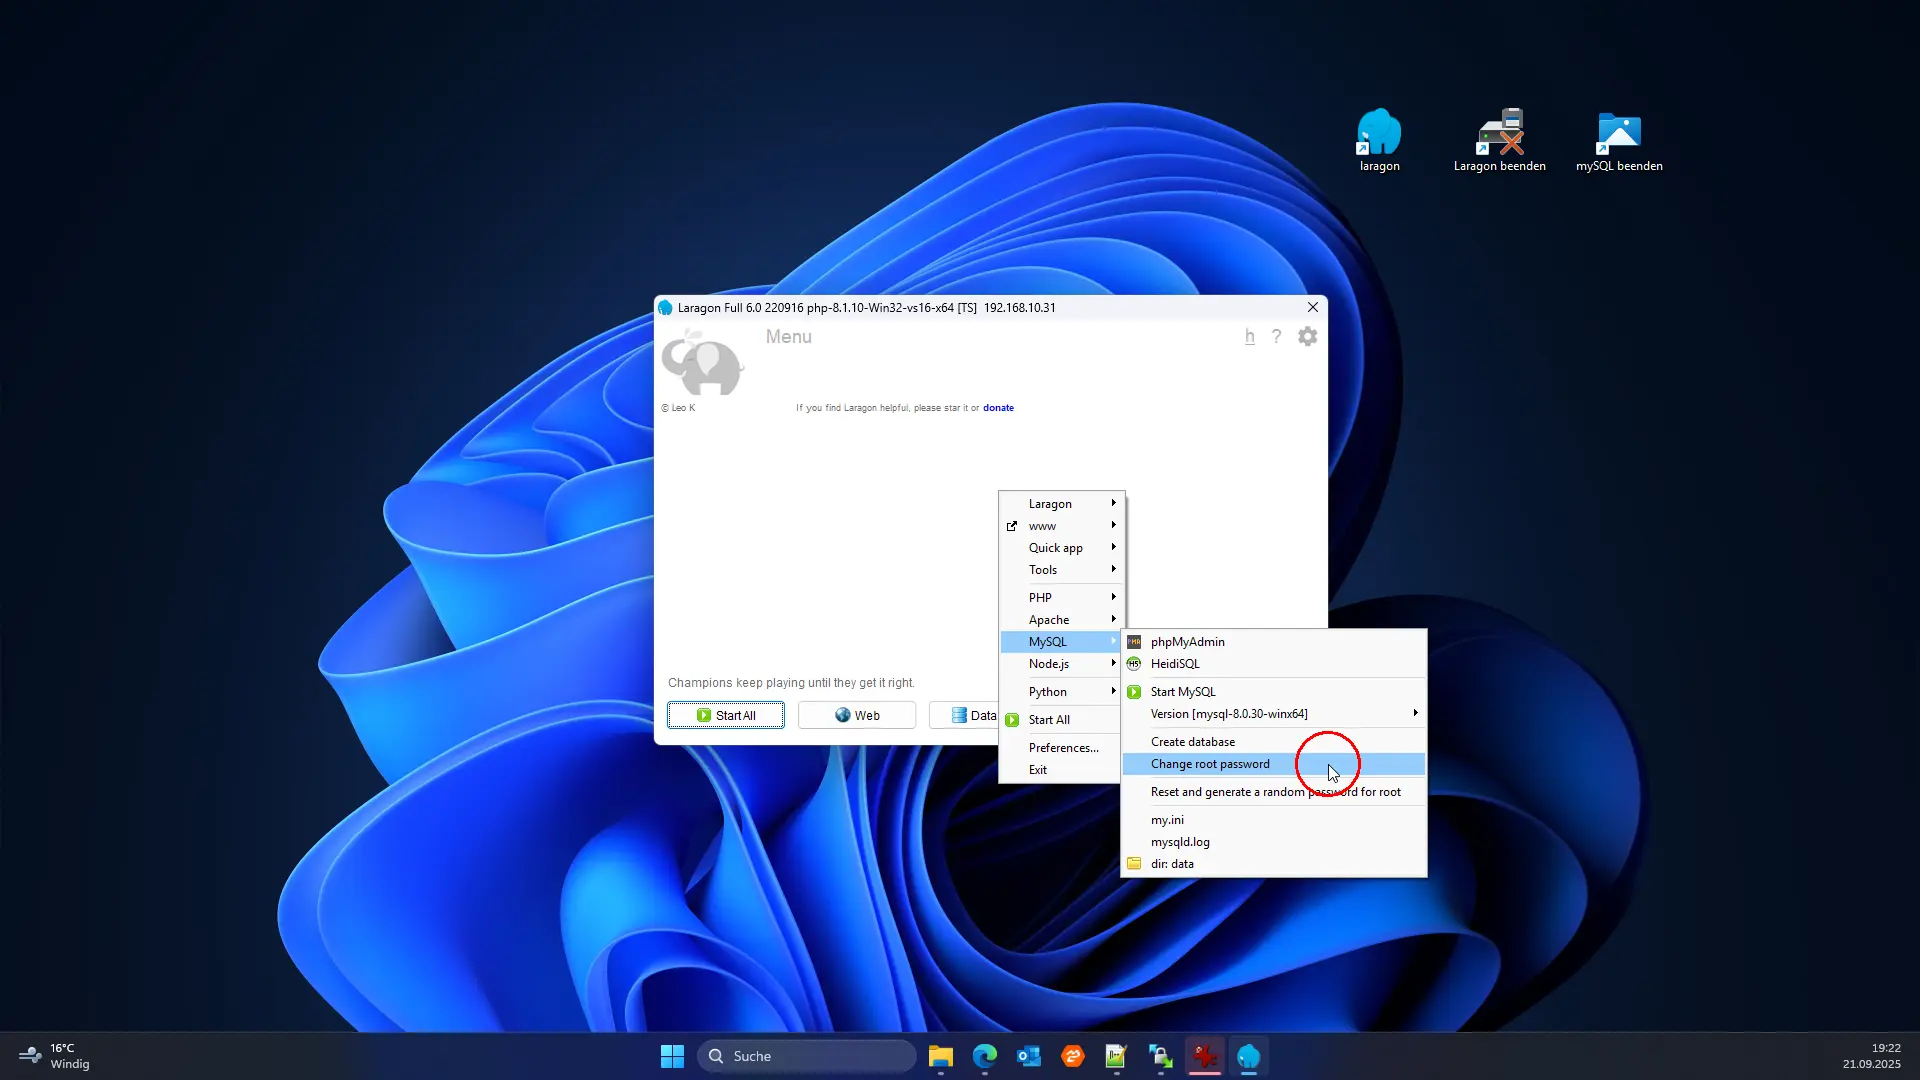Open File Explorer from taskbar
The image size is (1920, 1080).
[x=940, y=1056]
